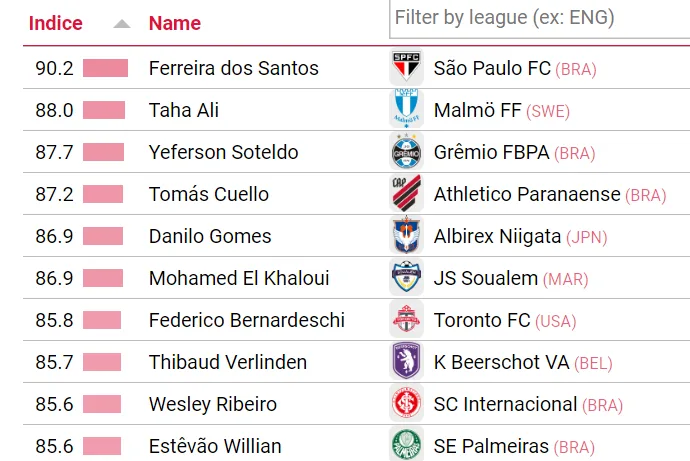Select the Grêmio FBPA team link
This screenshot has width=690, height=461.
(492, 152)
